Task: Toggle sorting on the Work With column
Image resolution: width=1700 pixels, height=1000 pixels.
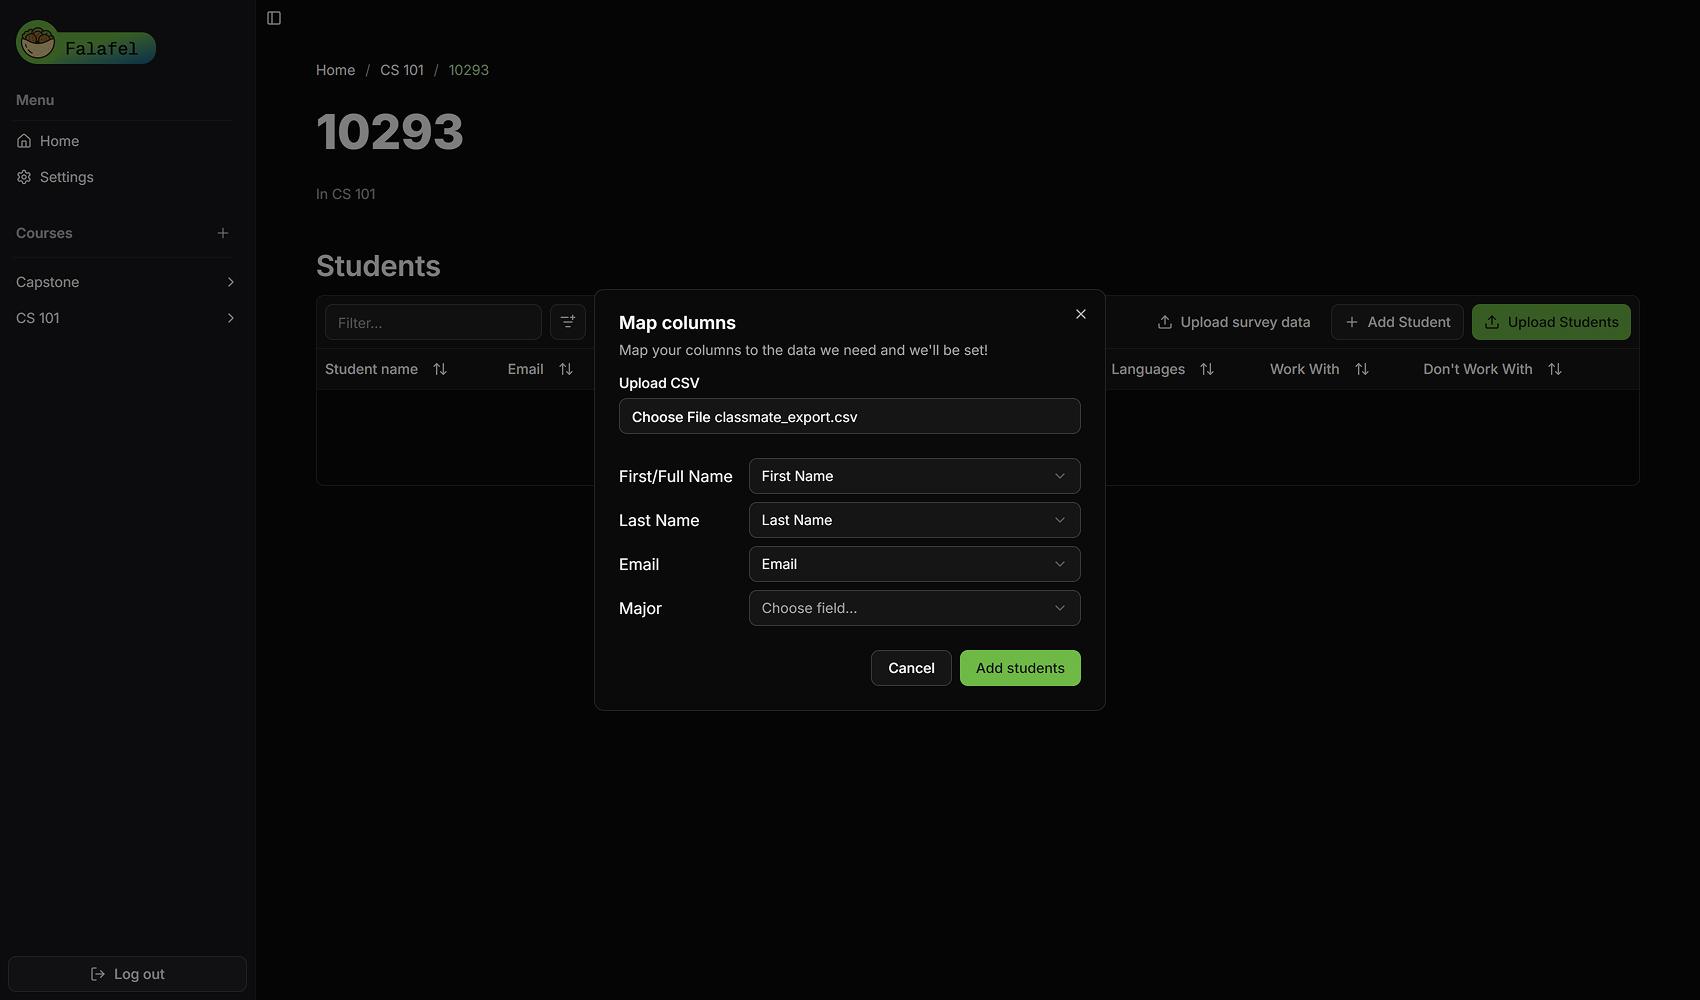Action: [1362, 368]
